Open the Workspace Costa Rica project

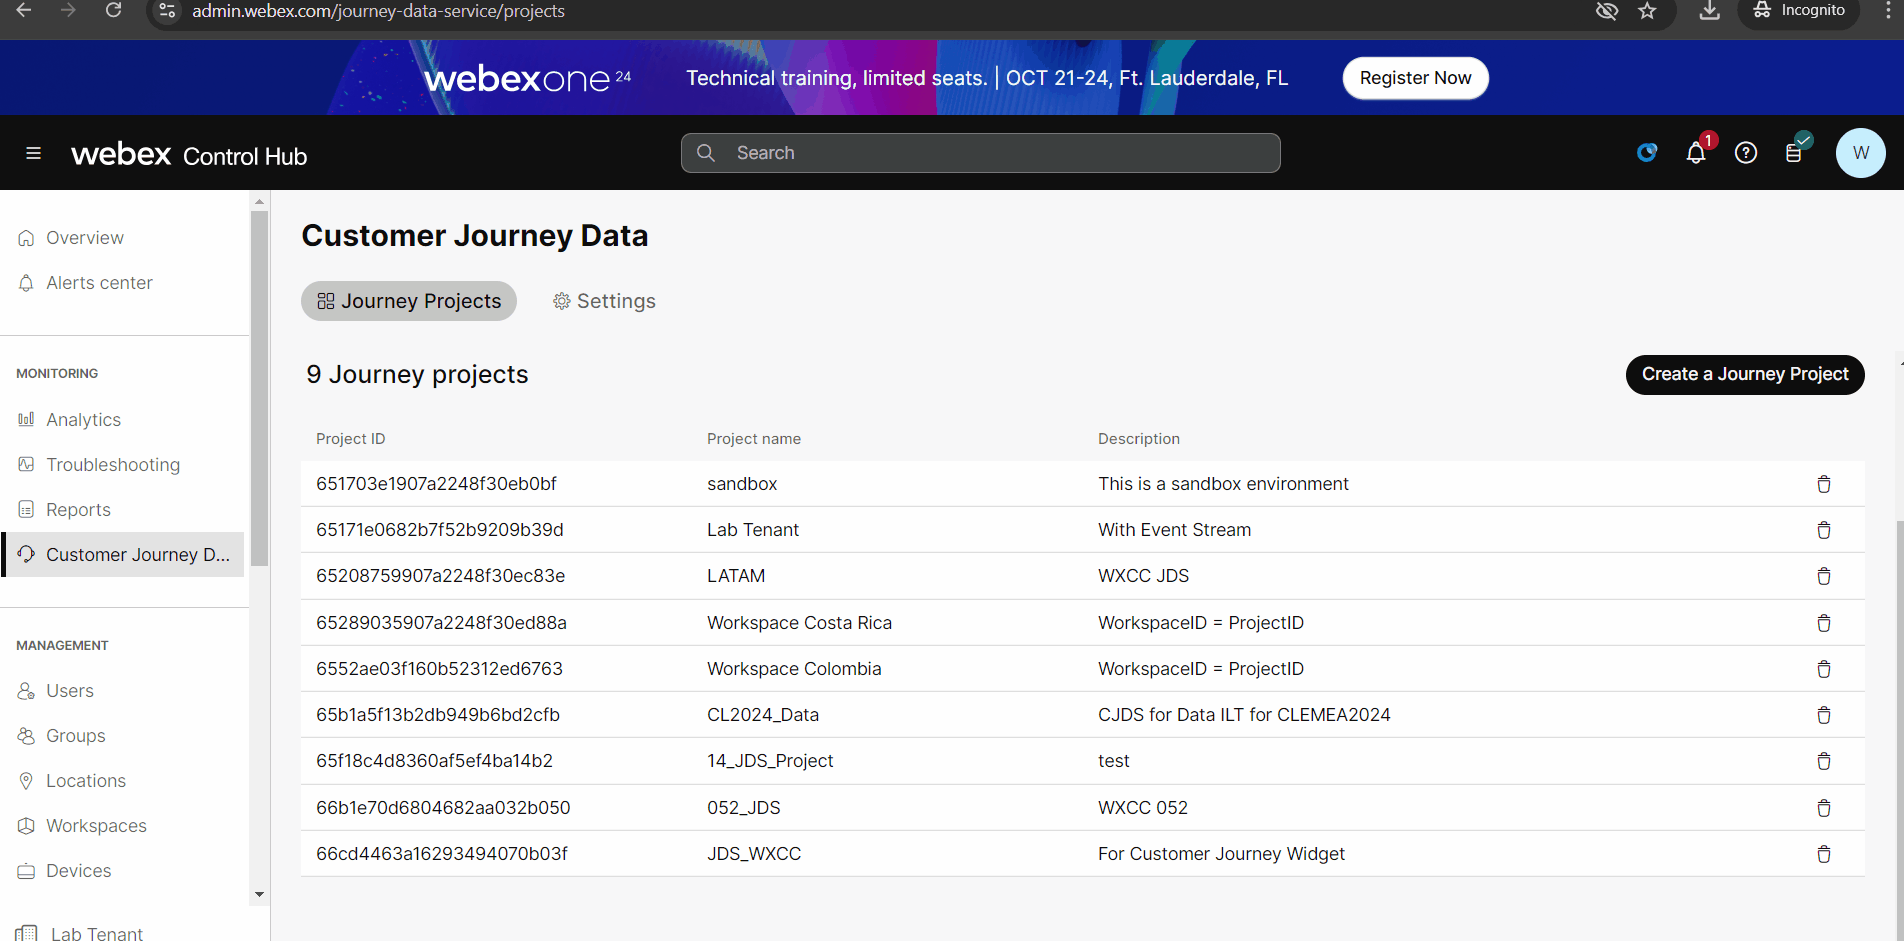click(798, 623)
